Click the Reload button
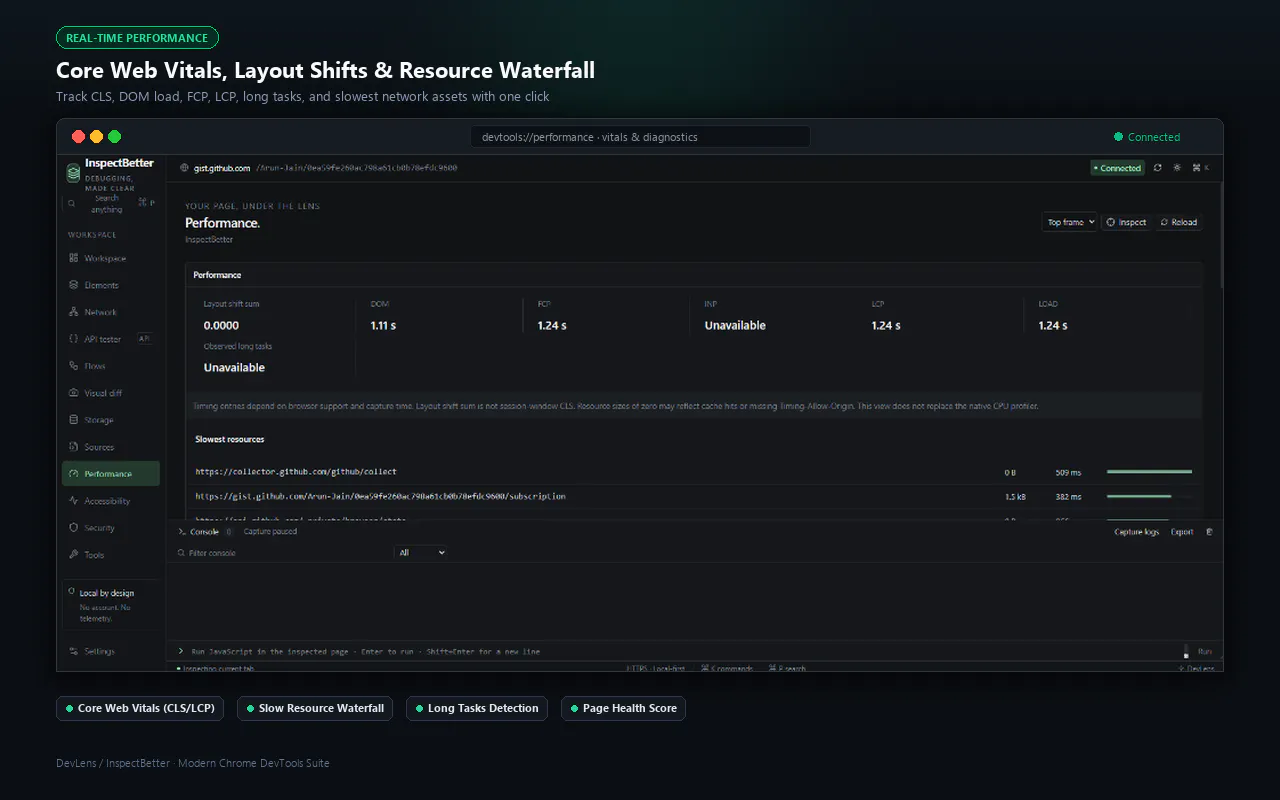Viewport: 1280px width, 800px height. (1179, 222)
